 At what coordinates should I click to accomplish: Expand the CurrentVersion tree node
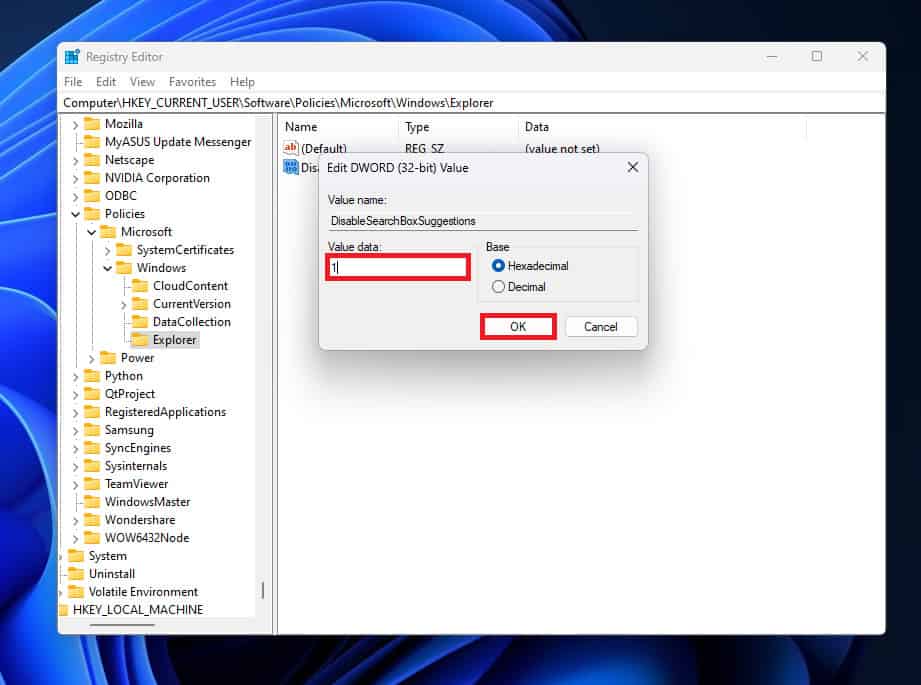[123, 304]
